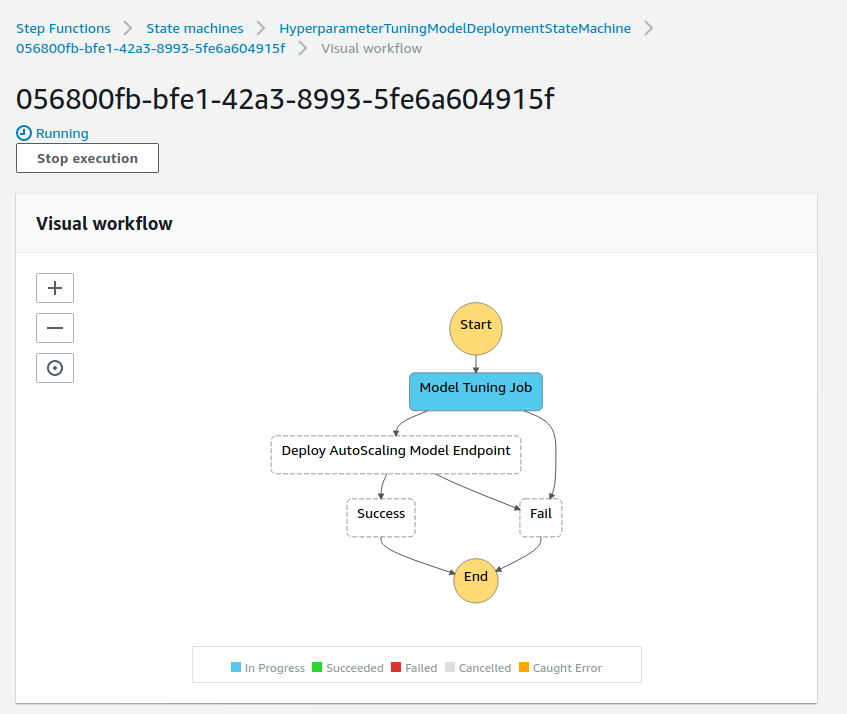Click the In Progress blue legend swatch
The height and width of the screenshot is (714, 847).
coord(236,667)
